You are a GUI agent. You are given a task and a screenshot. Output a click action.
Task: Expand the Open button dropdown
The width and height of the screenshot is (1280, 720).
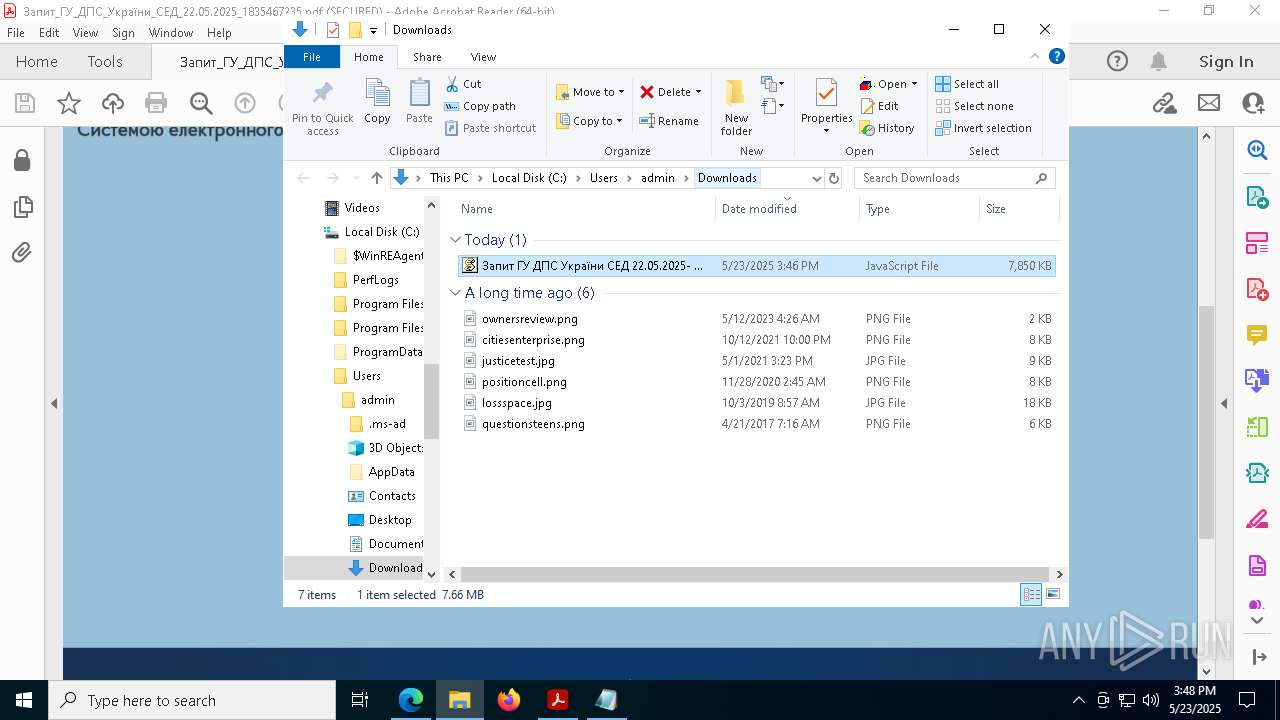(914, 84)
